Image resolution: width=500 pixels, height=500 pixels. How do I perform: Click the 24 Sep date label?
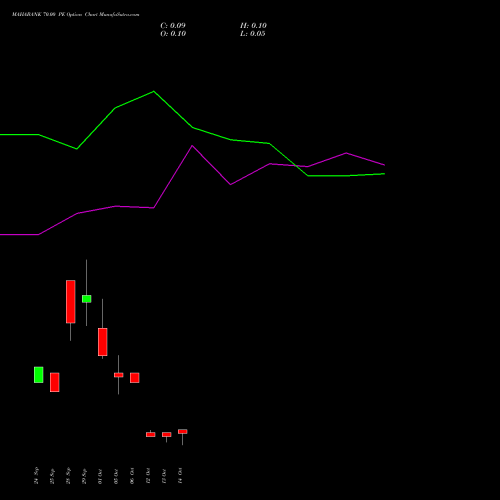coord(36,476)
